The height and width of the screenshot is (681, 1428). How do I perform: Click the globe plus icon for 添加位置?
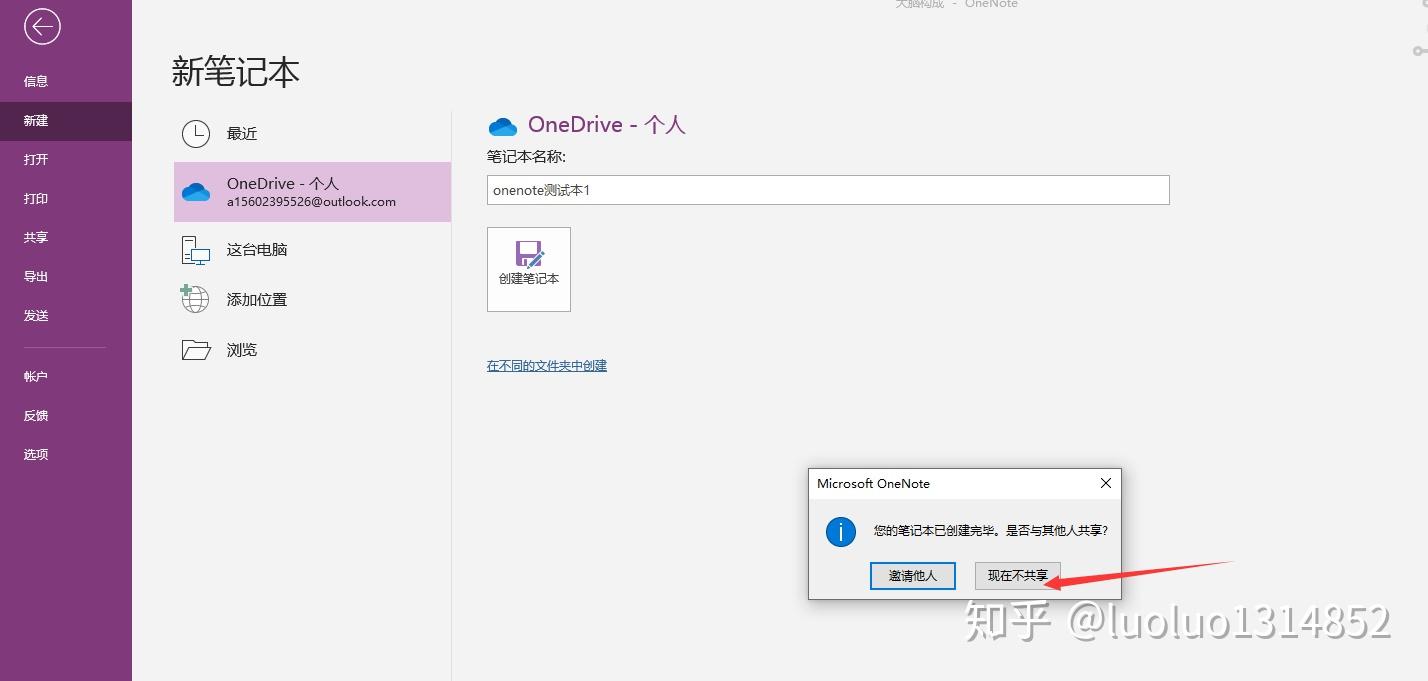click(194, 298)
